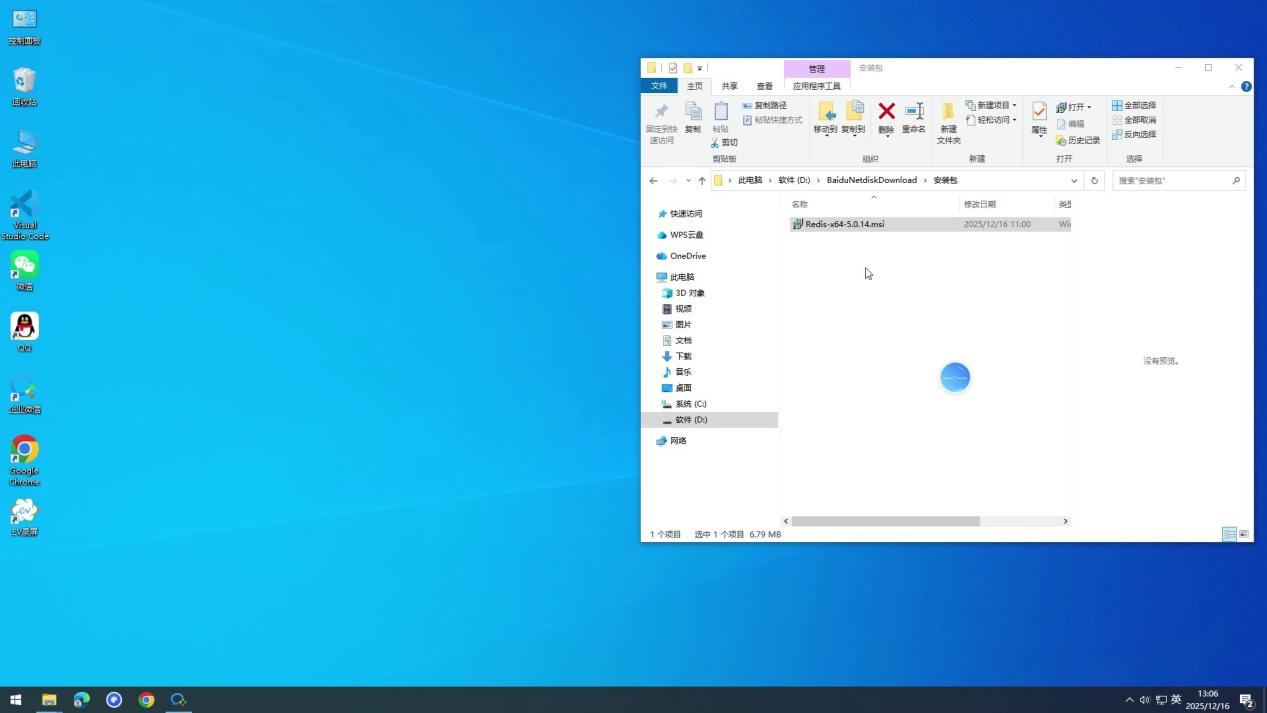Click 反向选择 (Invert selection) in the ribbon
Screen dimensions: 1267x713
(x=1134, y=134)
